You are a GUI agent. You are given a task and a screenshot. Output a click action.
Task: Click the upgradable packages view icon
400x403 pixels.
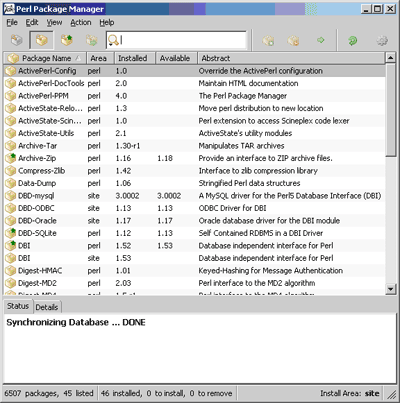click(67, 40)
